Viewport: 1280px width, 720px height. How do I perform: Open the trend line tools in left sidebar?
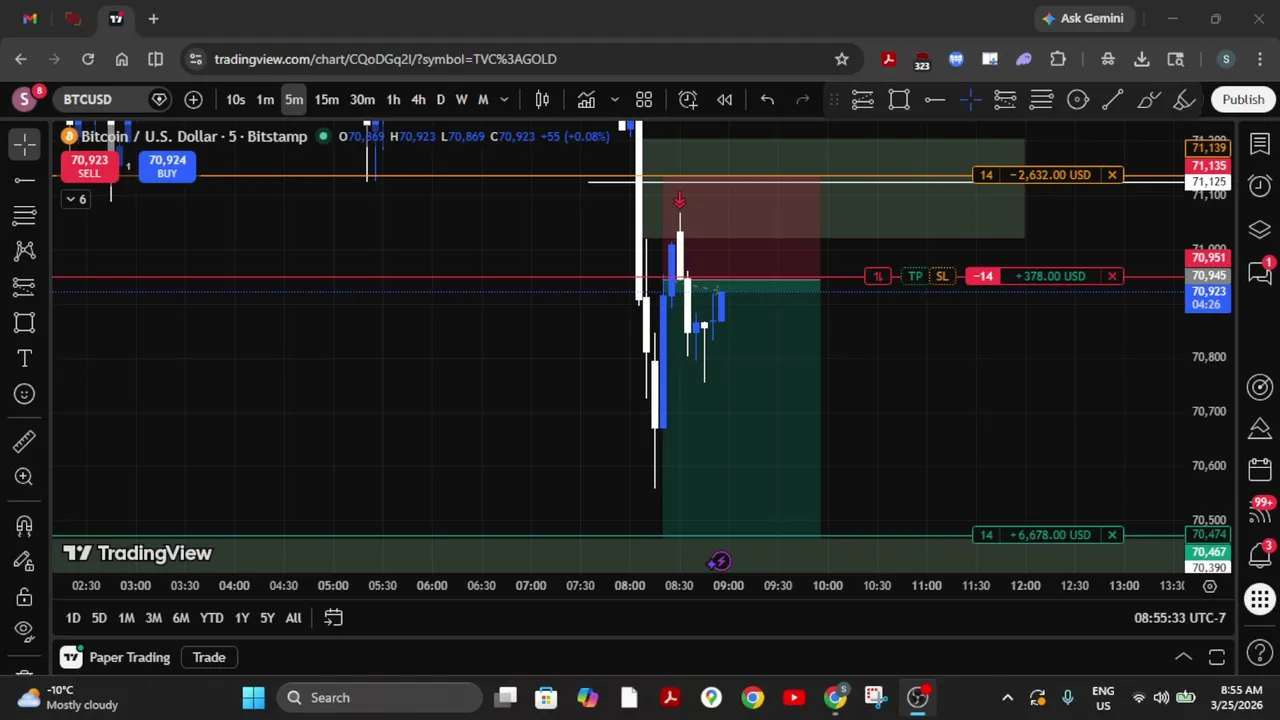point(25,180)
